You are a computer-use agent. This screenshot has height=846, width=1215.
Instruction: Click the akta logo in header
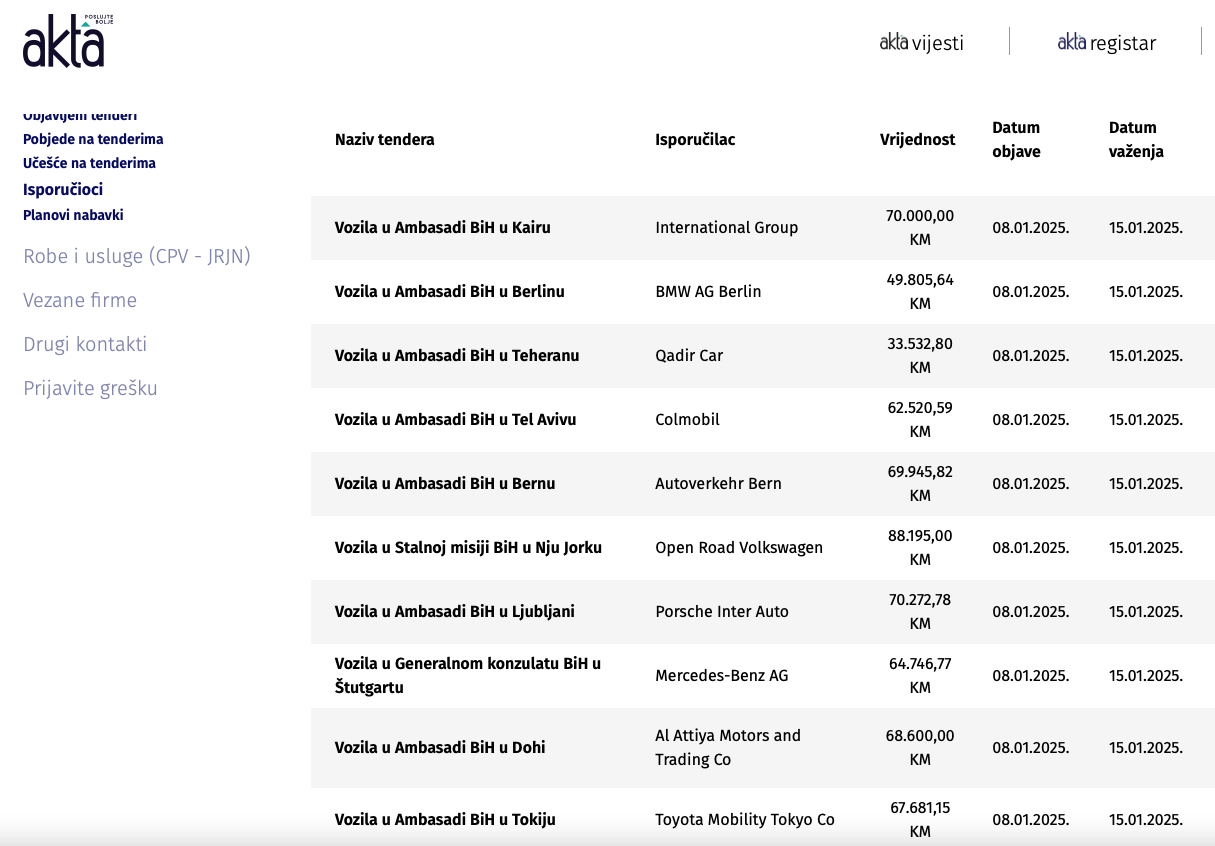point(63,42)
